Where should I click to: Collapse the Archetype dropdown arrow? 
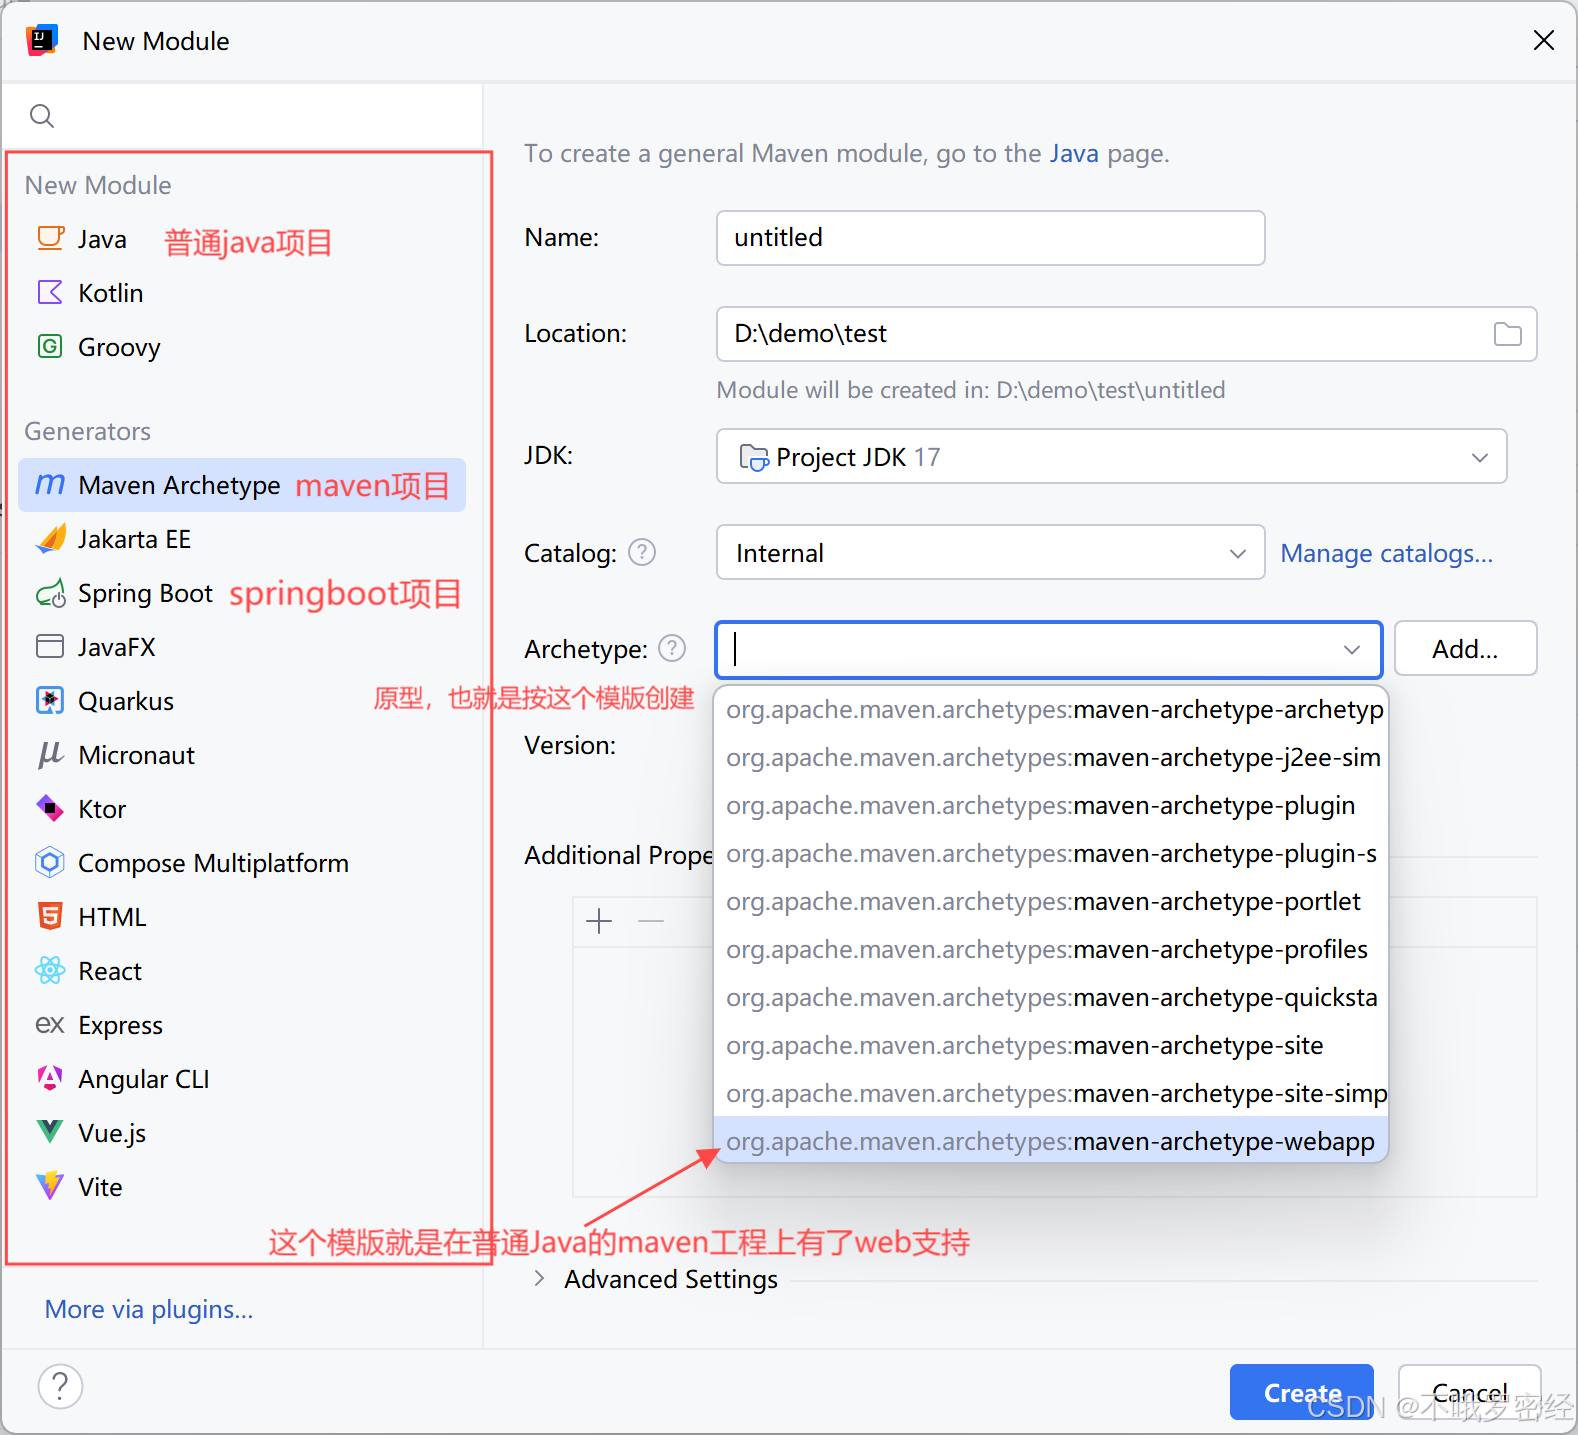point(1352,649)
